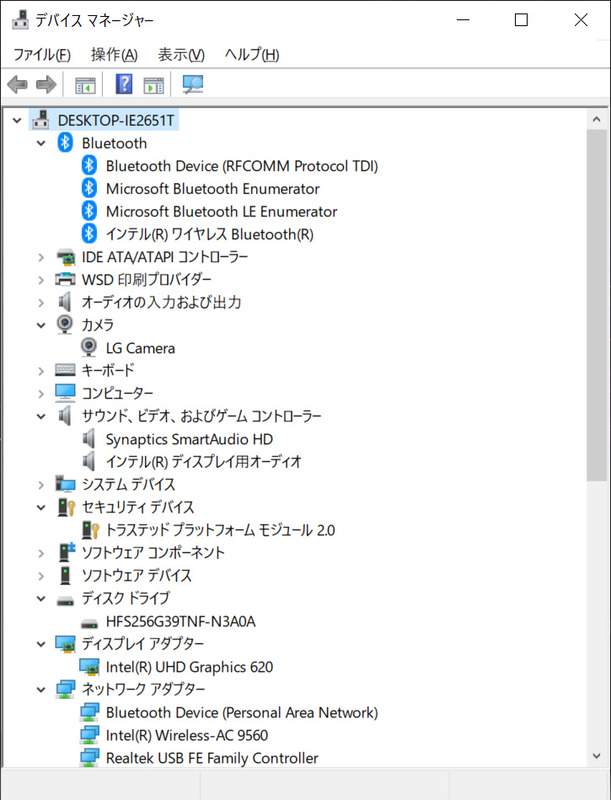This screenshot has height=800, width=611.
Task: Select Bluetooth Device (RFCOMM Protocol TDI)
Action: click(242, 166)
